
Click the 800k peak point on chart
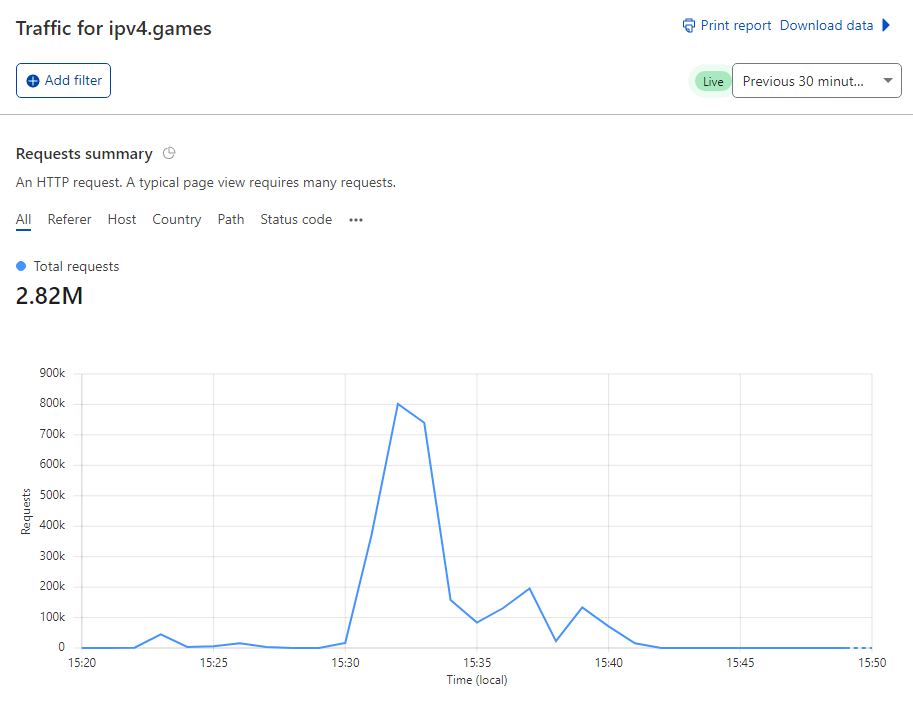pos(398,404)
